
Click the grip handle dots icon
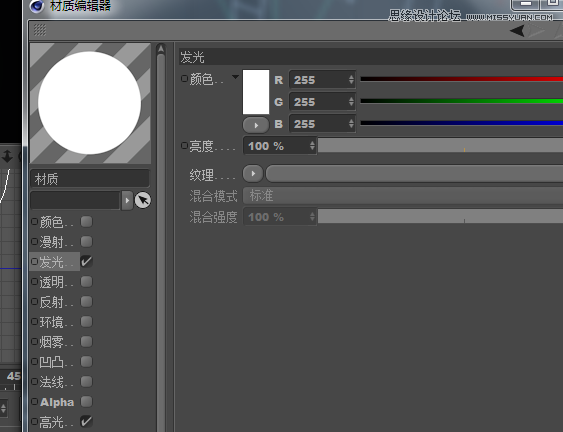tap(40, 30)
